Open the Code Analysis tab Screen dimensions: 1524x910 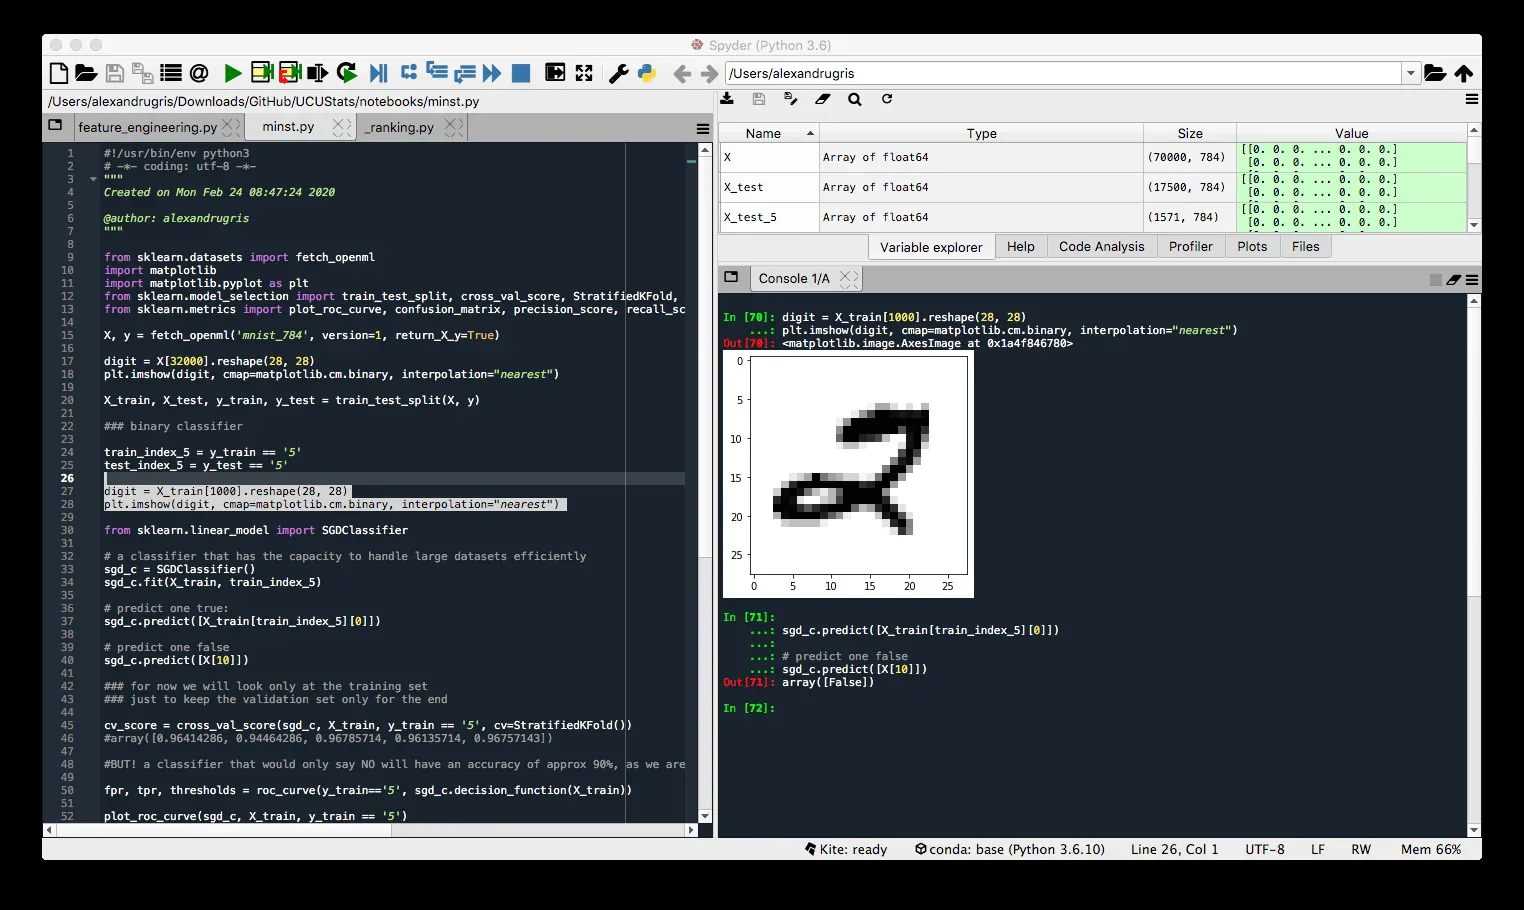pos(1101,247)
